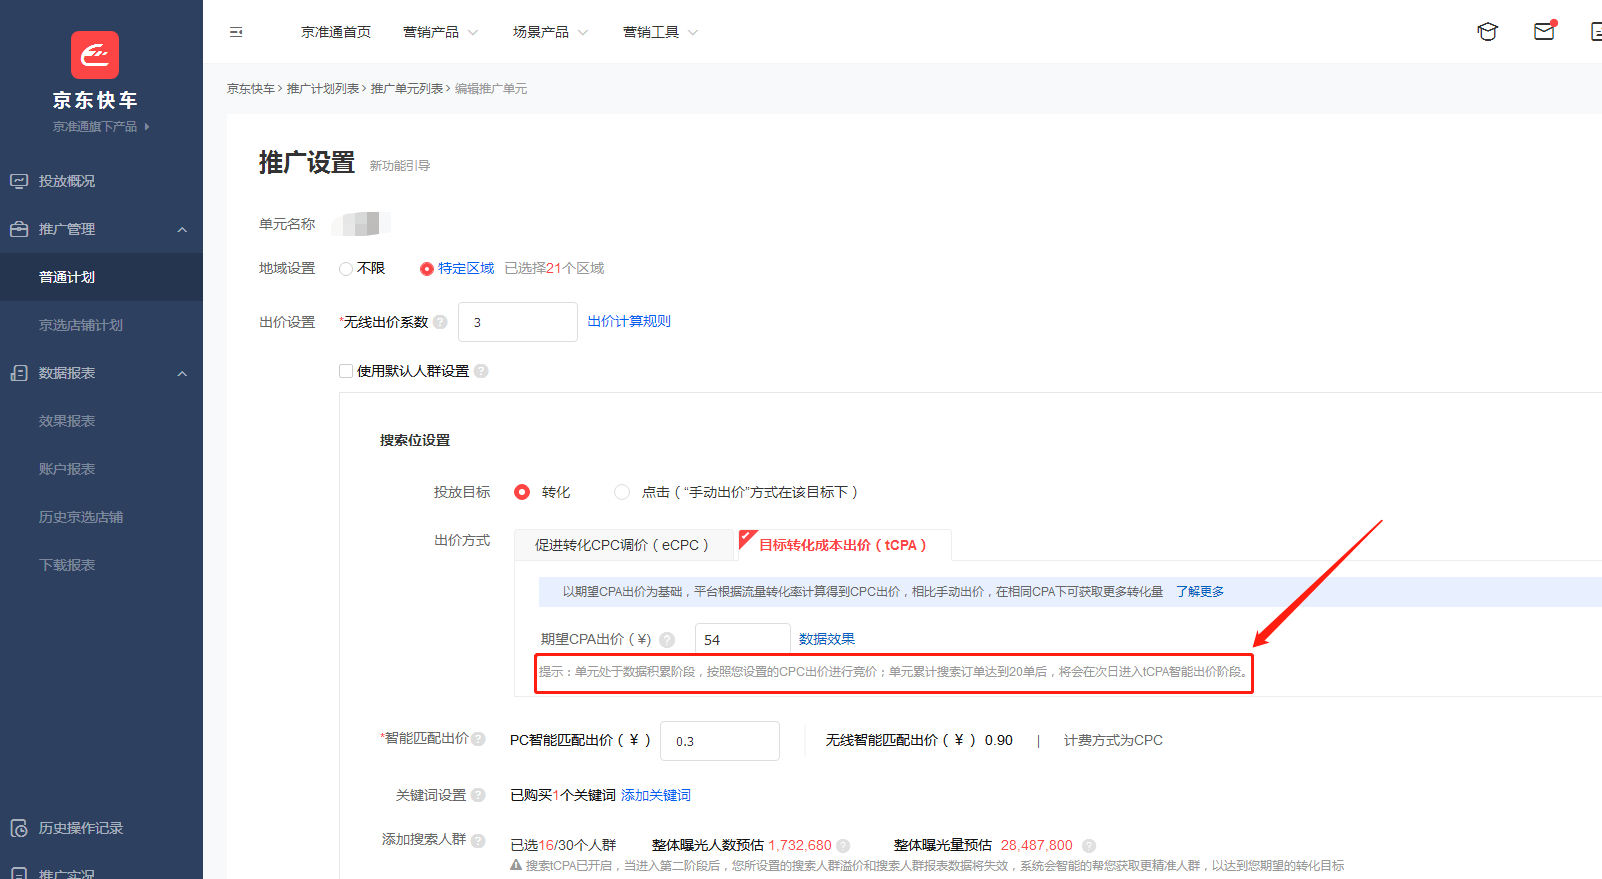1602x879 pixels.
Task: Click the 推广管理 briefcase icon
Action: click(x=19, y=229)
